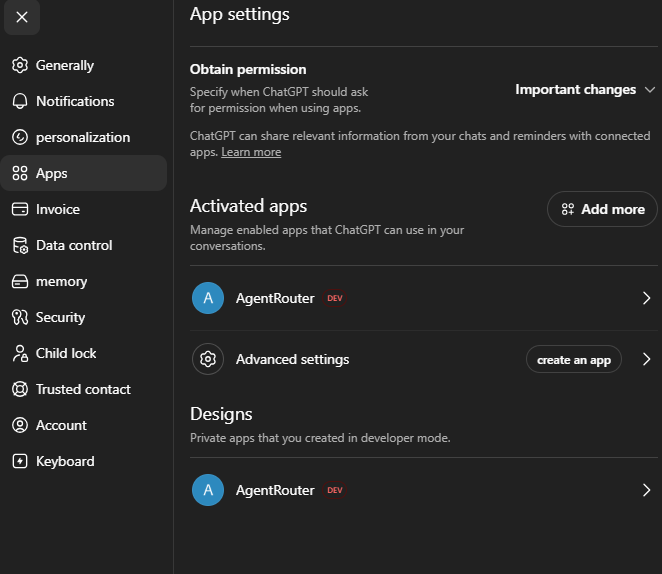The height and width of the screenshot is (574, 662).
Task: Click the Obtain permission heading
Action: 248,69
